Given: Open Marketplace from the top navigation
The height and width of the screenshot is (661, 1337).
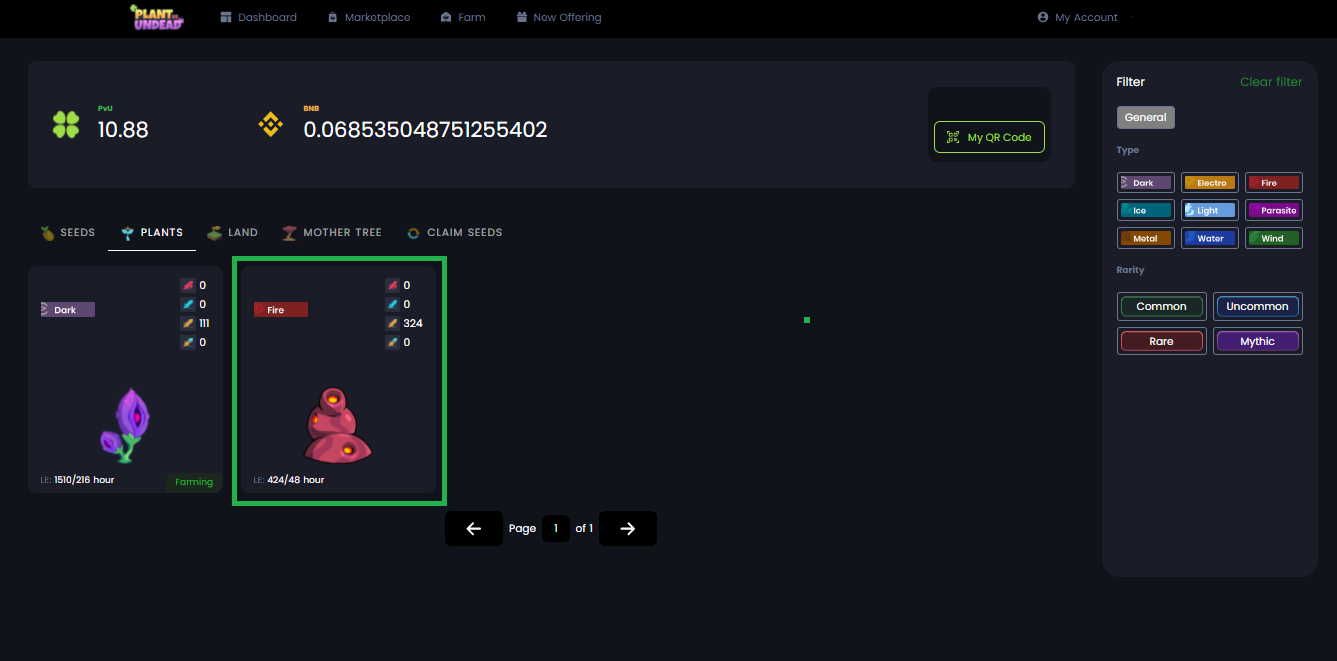Looking at the screenshot, I should click(368, 17).
